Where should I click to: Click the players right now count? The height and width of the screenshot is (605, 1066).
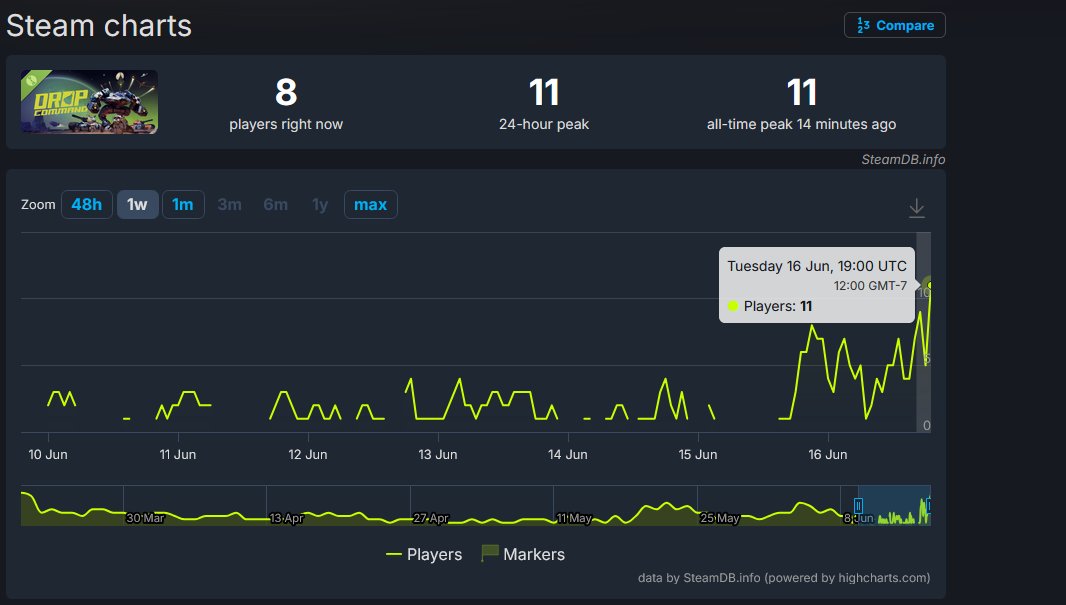coord(286,92)
